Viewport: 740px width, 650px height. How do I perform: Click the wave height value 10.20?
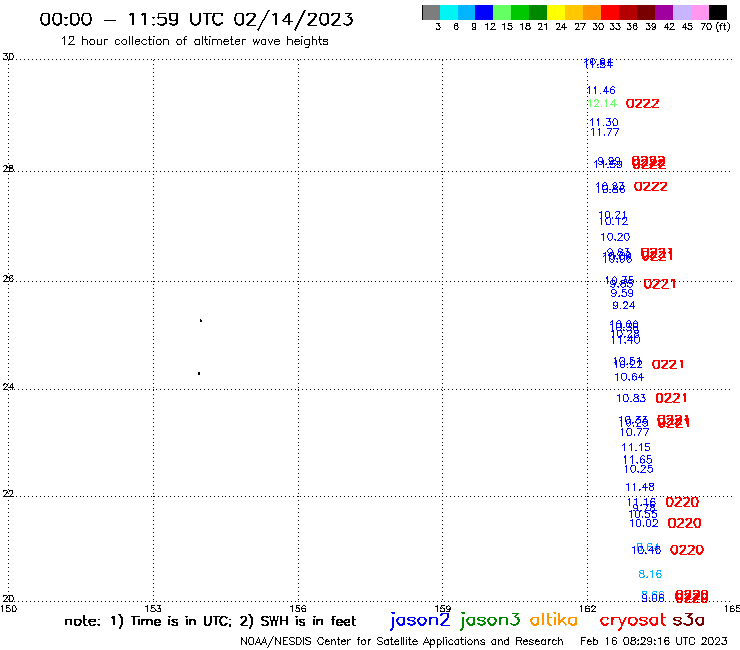pyautogui.click(x=615, y=237)
